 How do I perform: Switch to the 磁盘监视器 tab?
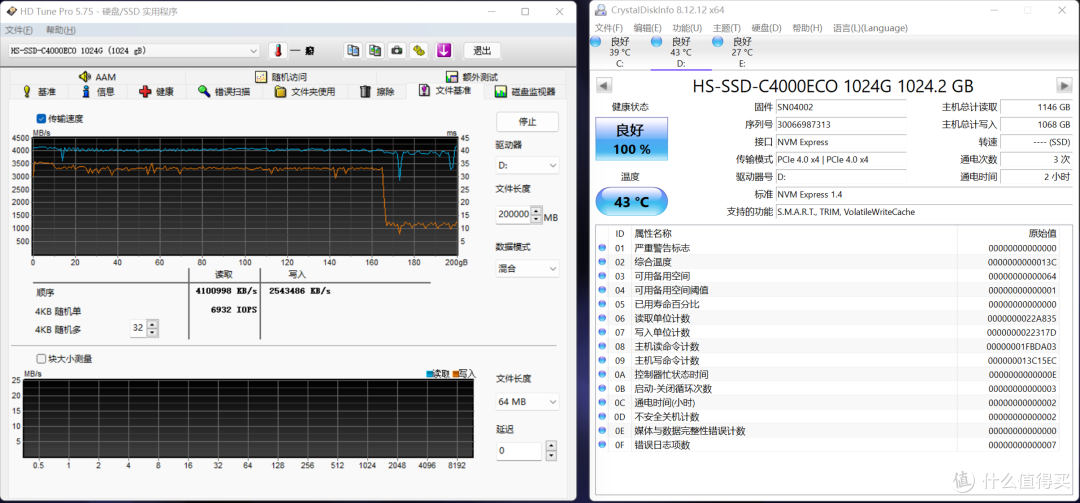(x=524, y=92)
